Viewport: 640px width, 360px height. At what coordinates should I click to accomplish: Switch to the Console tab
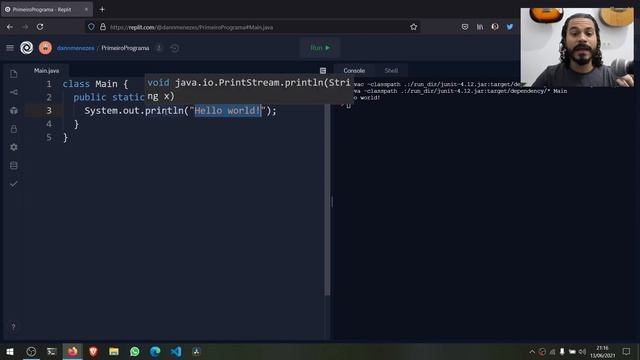click(354, 71)
